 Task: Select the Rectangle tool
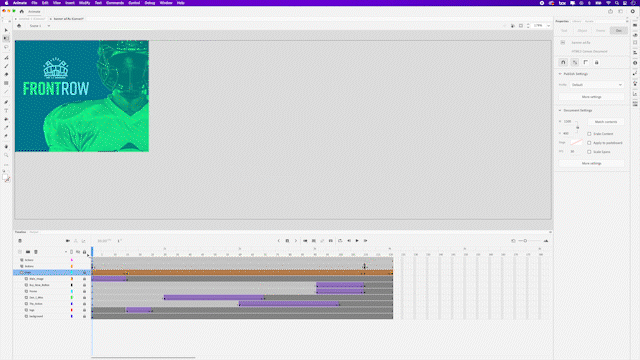(6, 83)
